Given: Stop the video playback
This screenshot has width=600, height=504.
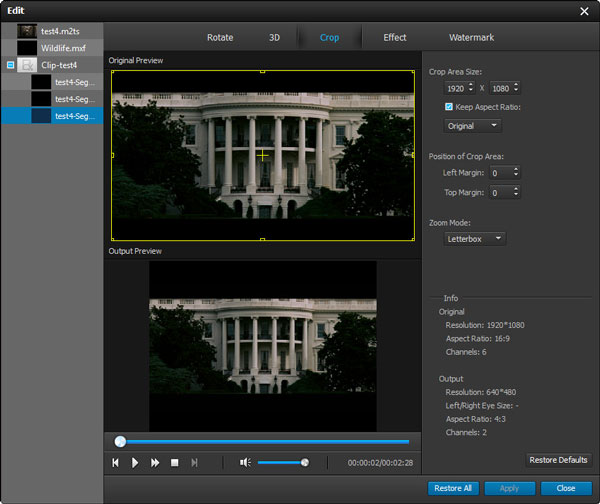Looking at the screenshot, I should [174, 463].
